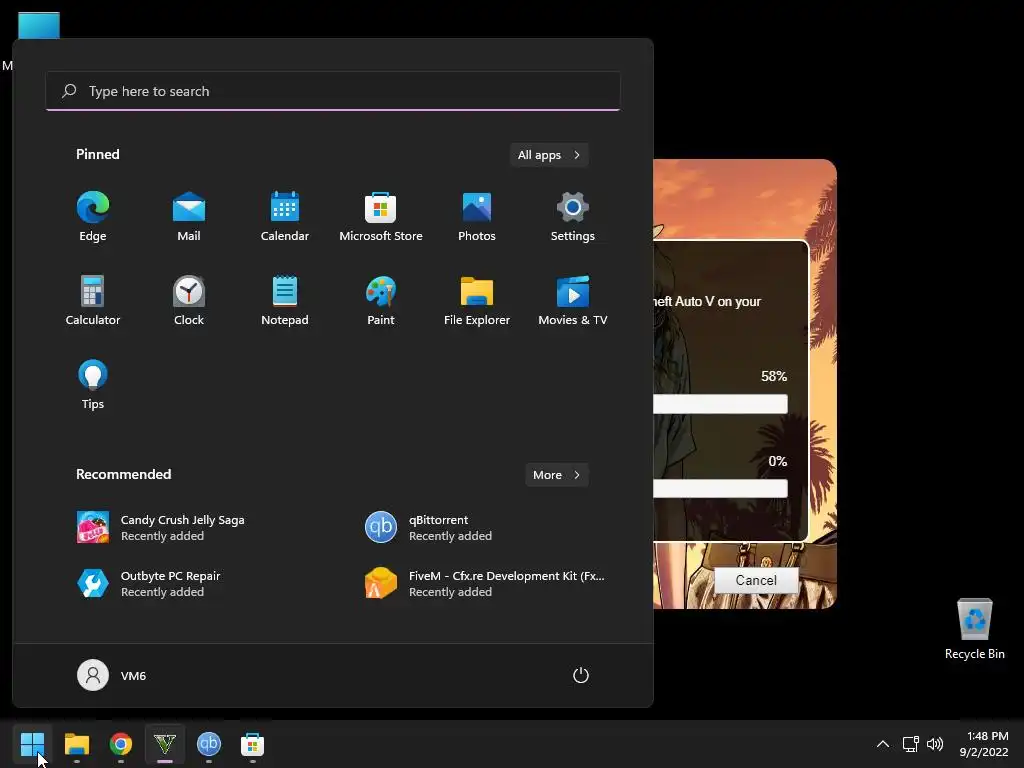Open Microsoft Store in pinned apps
The height and width of the screenshot is (768, 1024).
point(381,217)
